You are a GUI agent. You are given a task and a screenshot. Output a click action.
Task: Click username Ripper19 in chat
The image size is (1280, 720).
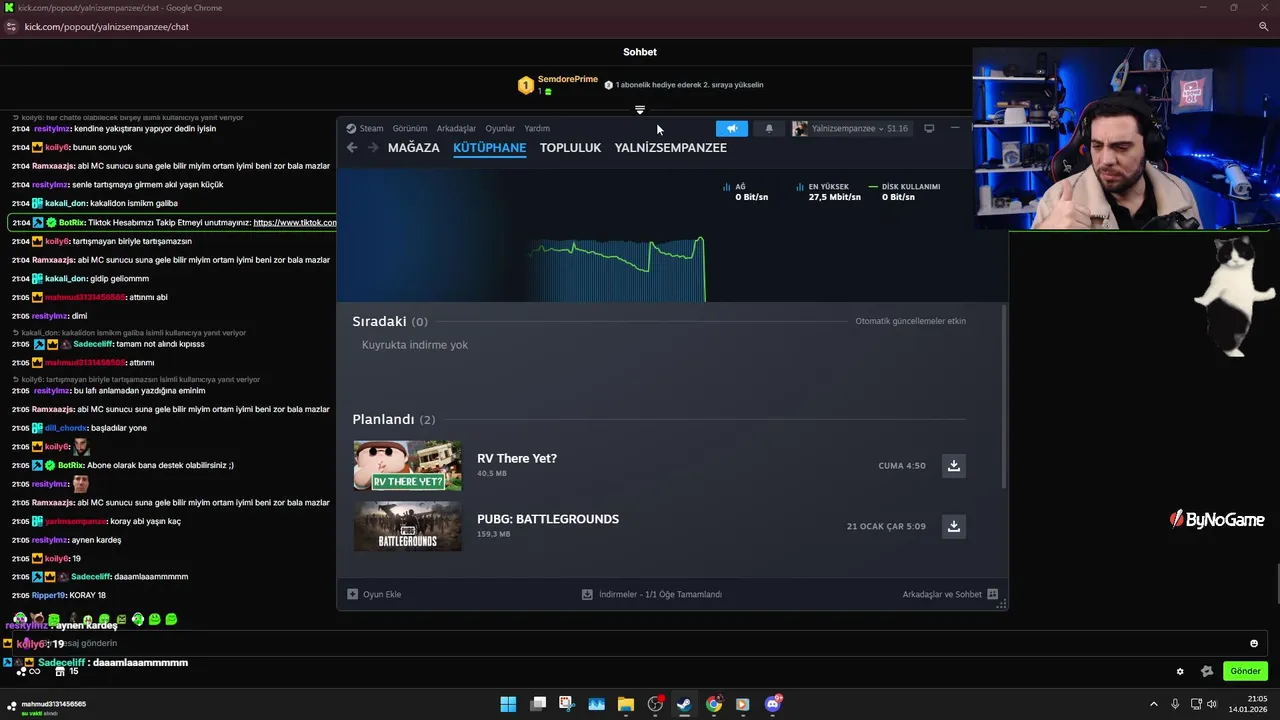pos(48,595)
